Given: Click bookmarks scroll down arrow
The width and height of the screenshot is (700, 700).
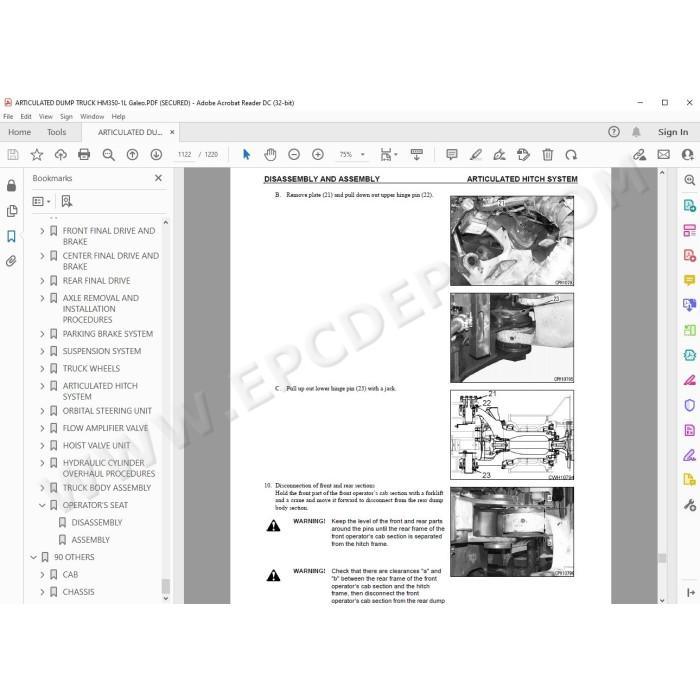Looking at the screenshot, I should (x=166, y=599).
